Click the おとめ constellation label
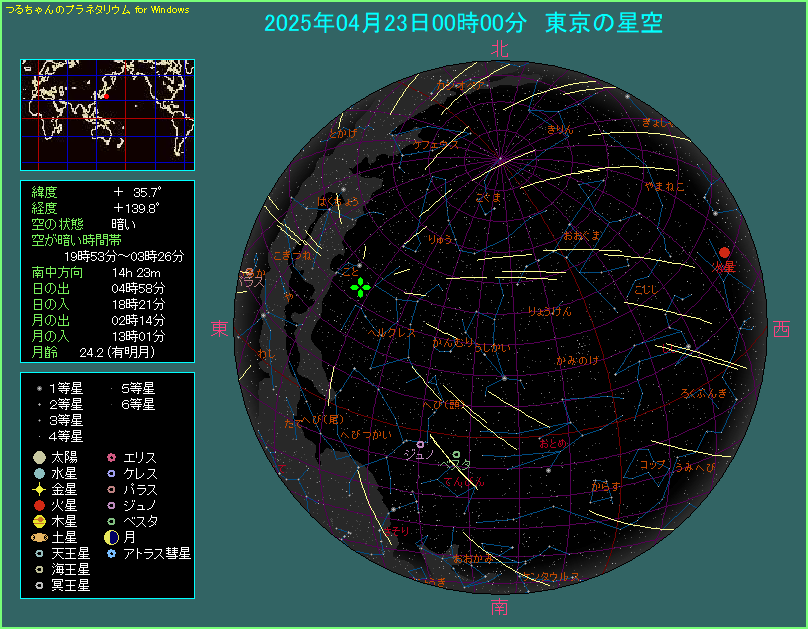 tap(552, 443)
